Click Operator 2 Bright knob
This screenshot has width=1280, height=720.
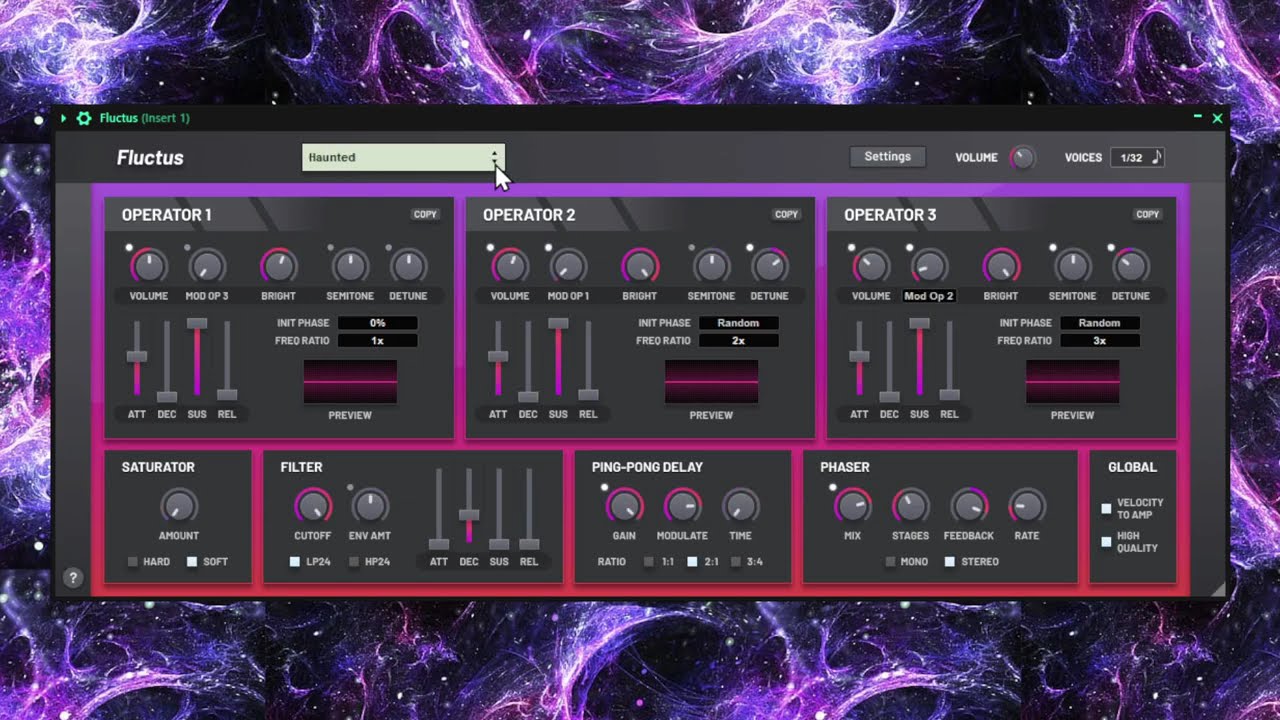coord(640,266)
